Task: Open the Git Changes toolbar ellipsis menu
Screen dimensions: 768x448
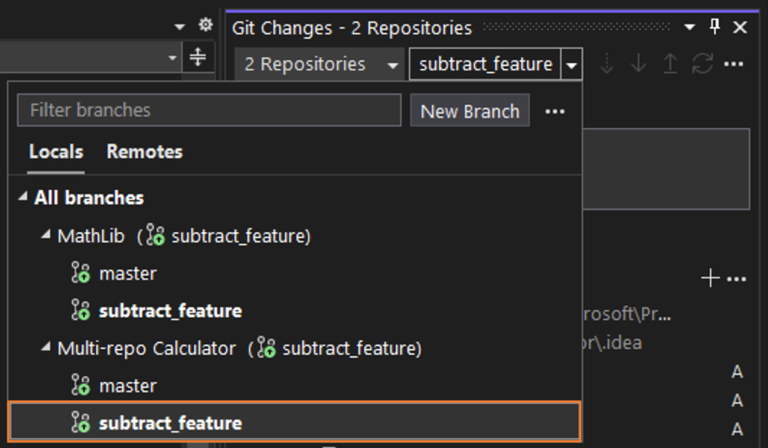Action: (x=734, y=64)
